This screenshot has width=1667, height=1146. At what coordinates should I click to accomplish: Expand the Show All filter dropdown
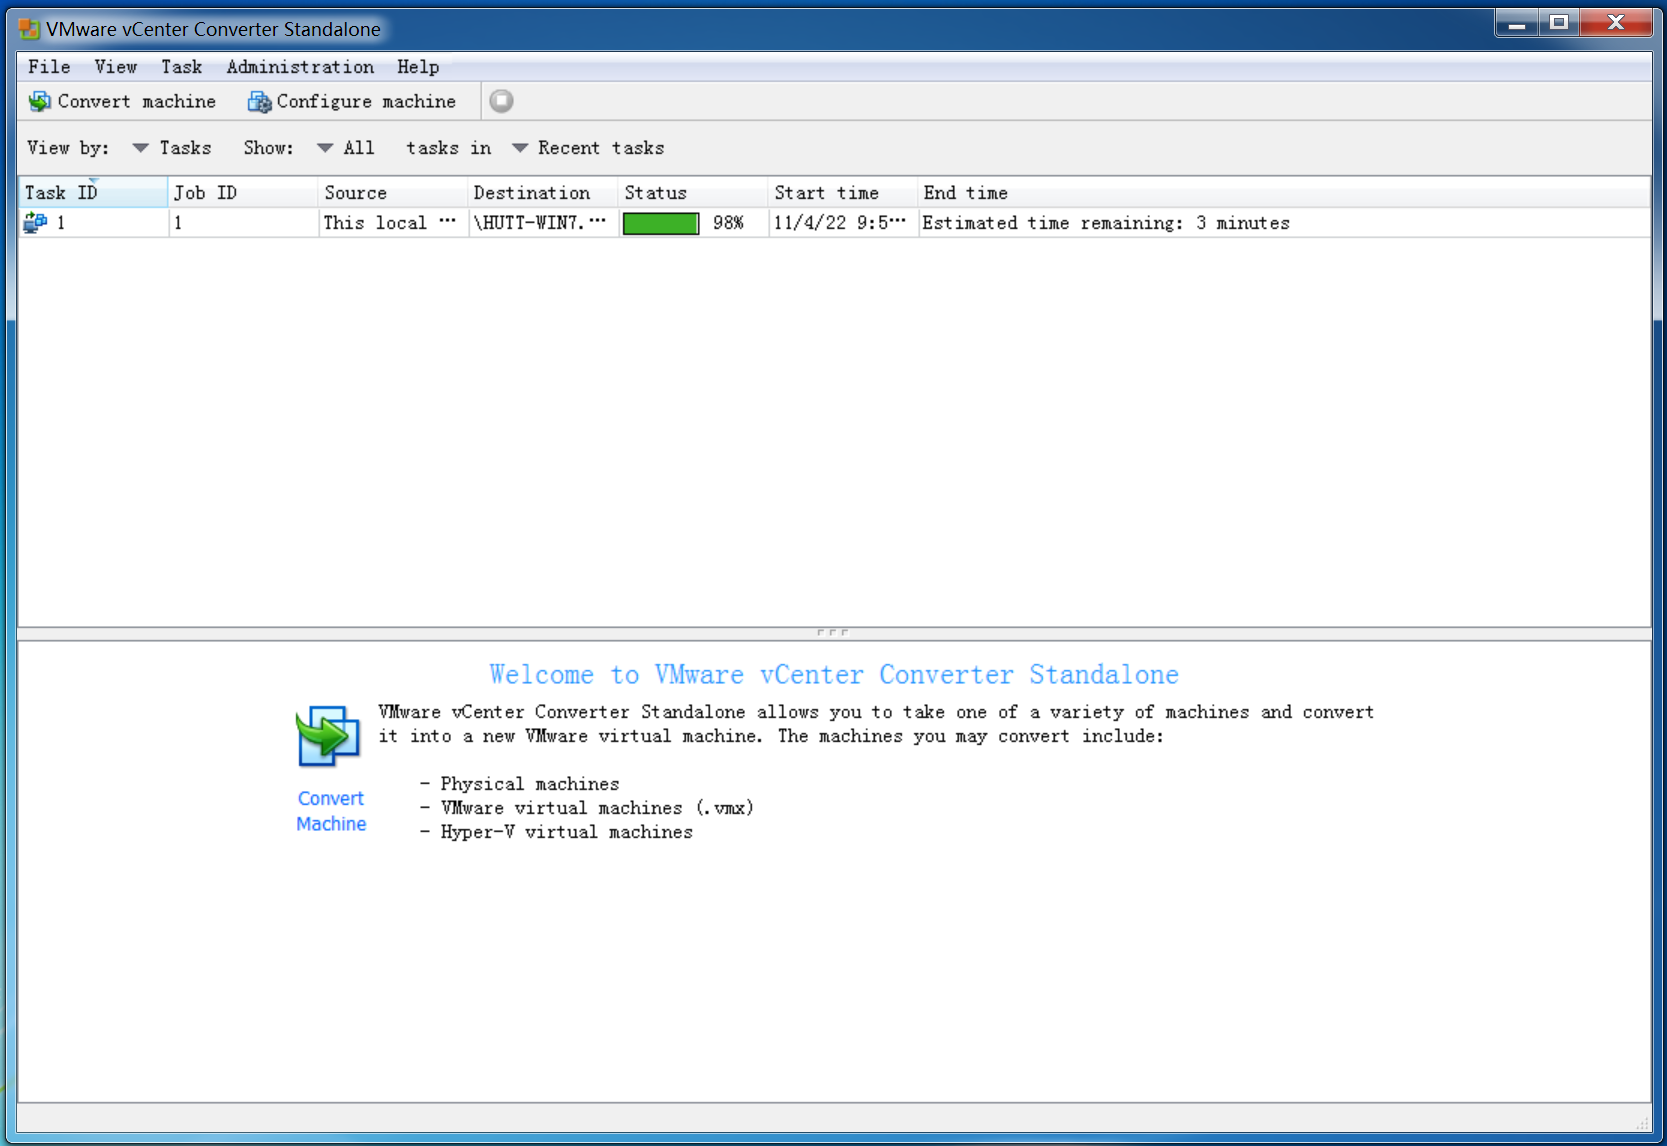point(346,148)
